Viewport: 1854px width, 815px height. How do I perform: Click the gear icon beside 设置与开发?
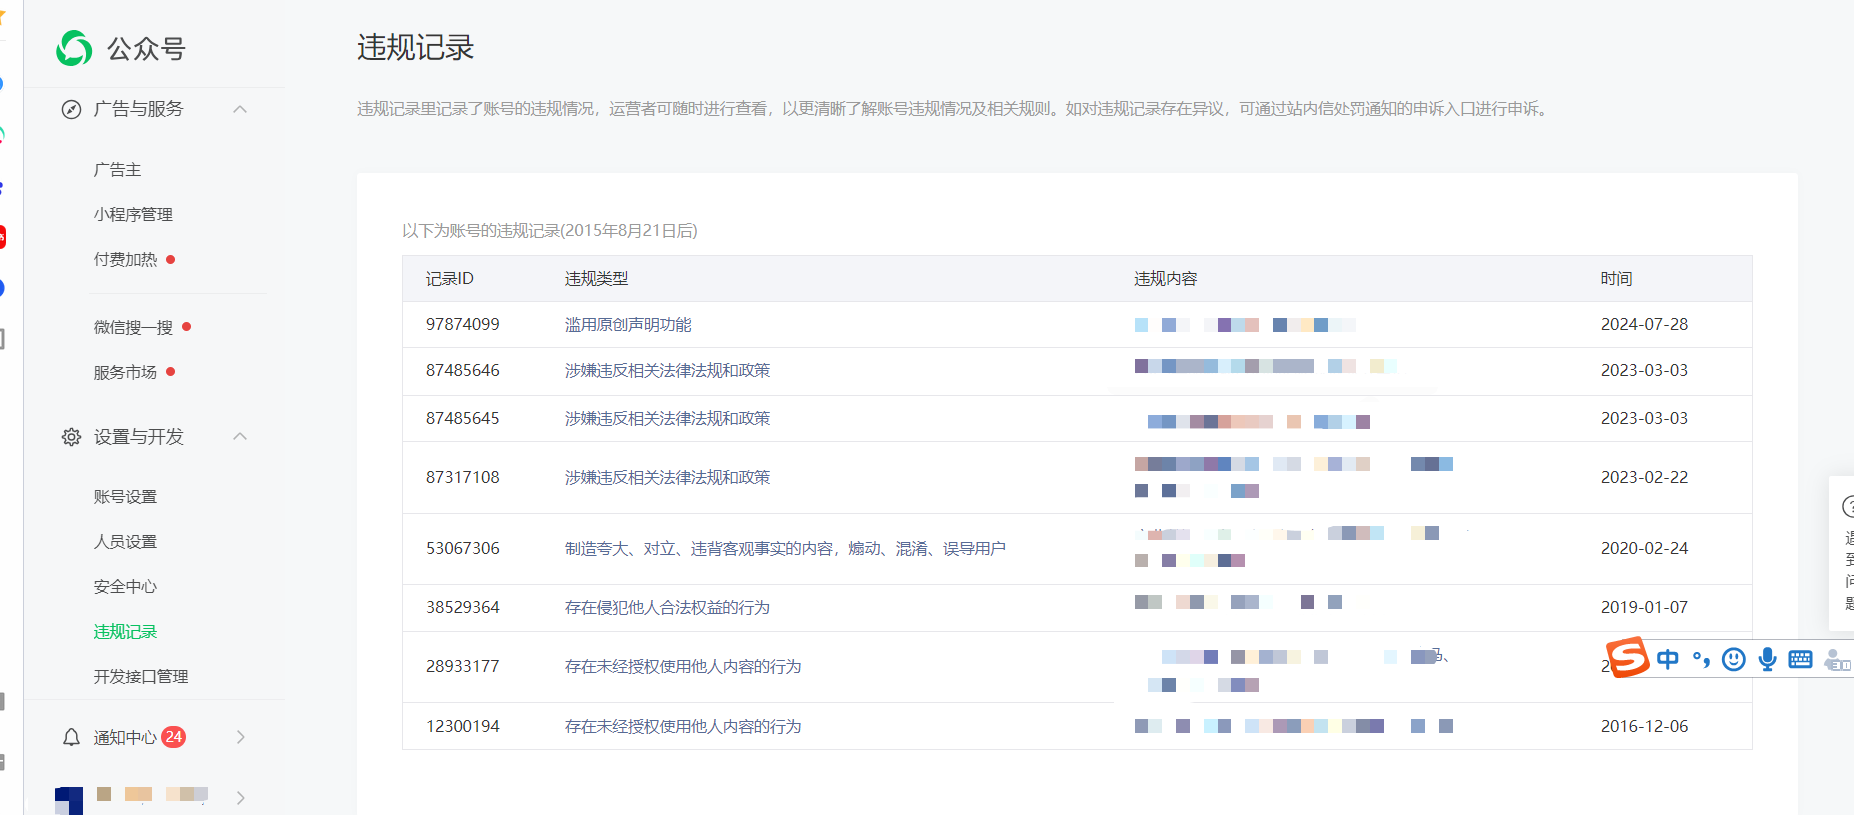71,437
